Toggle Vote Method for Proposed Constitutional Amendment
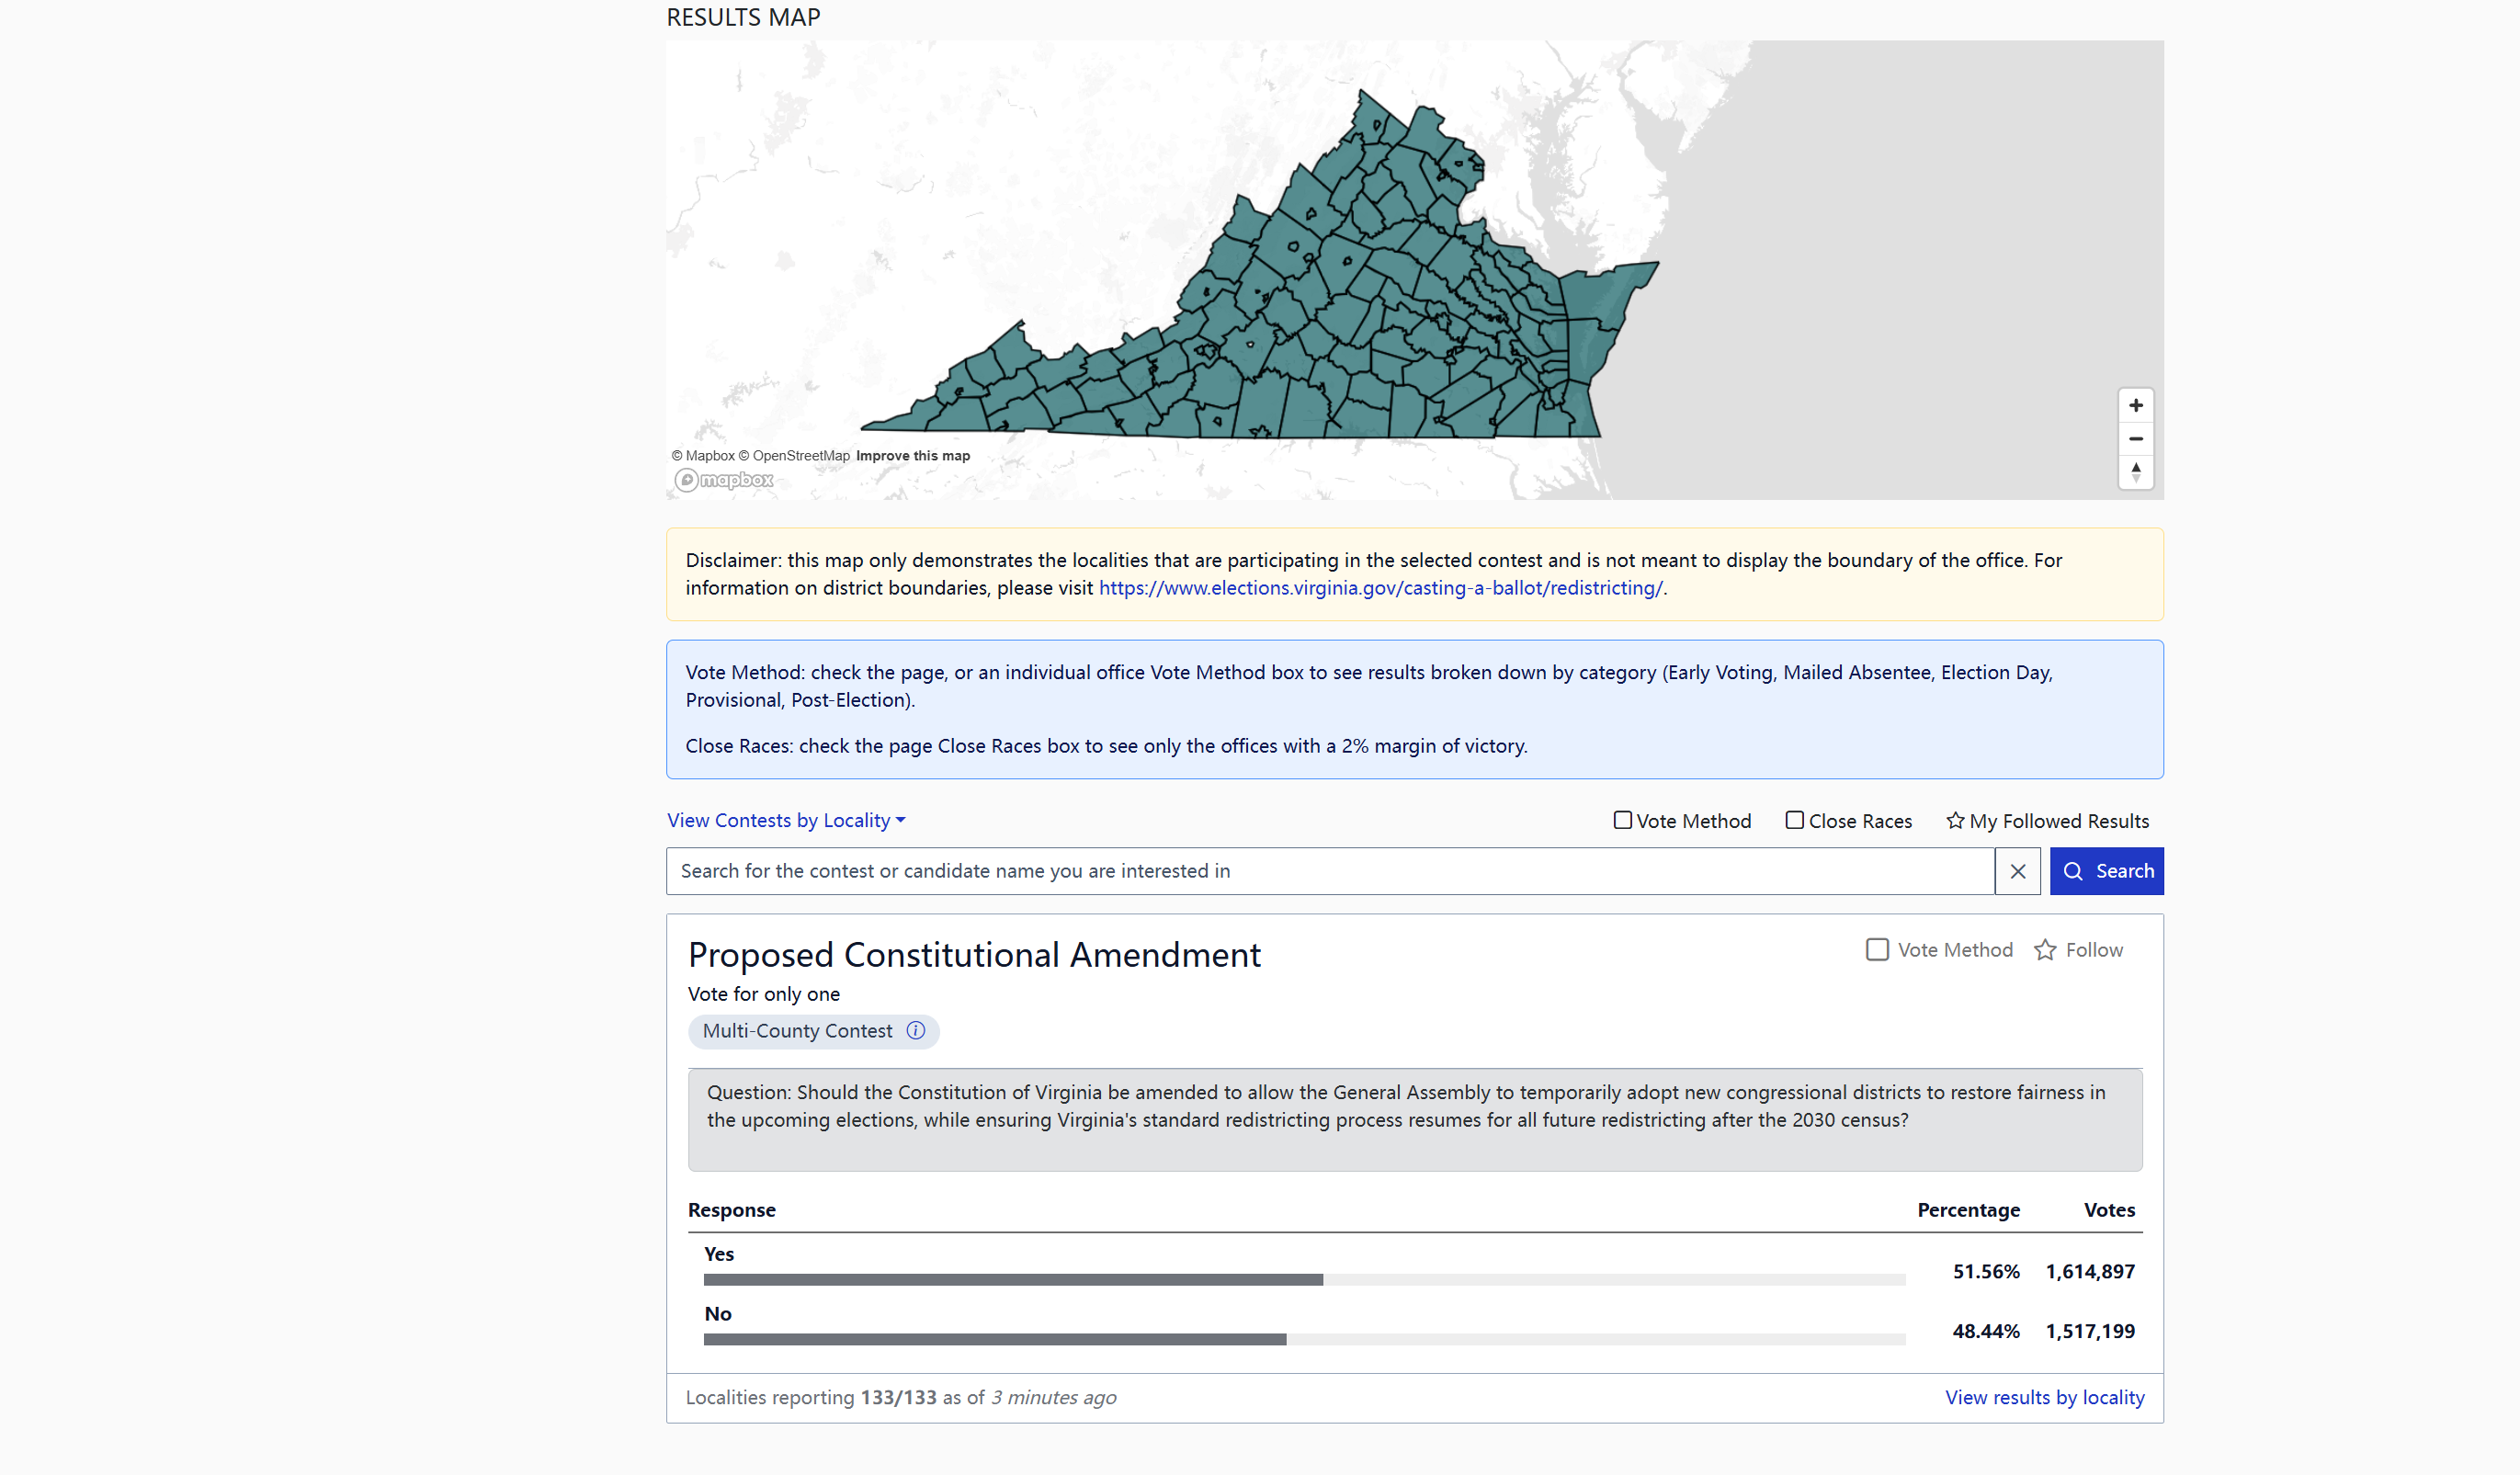2520x1475 pixels. coord(1877,950)
